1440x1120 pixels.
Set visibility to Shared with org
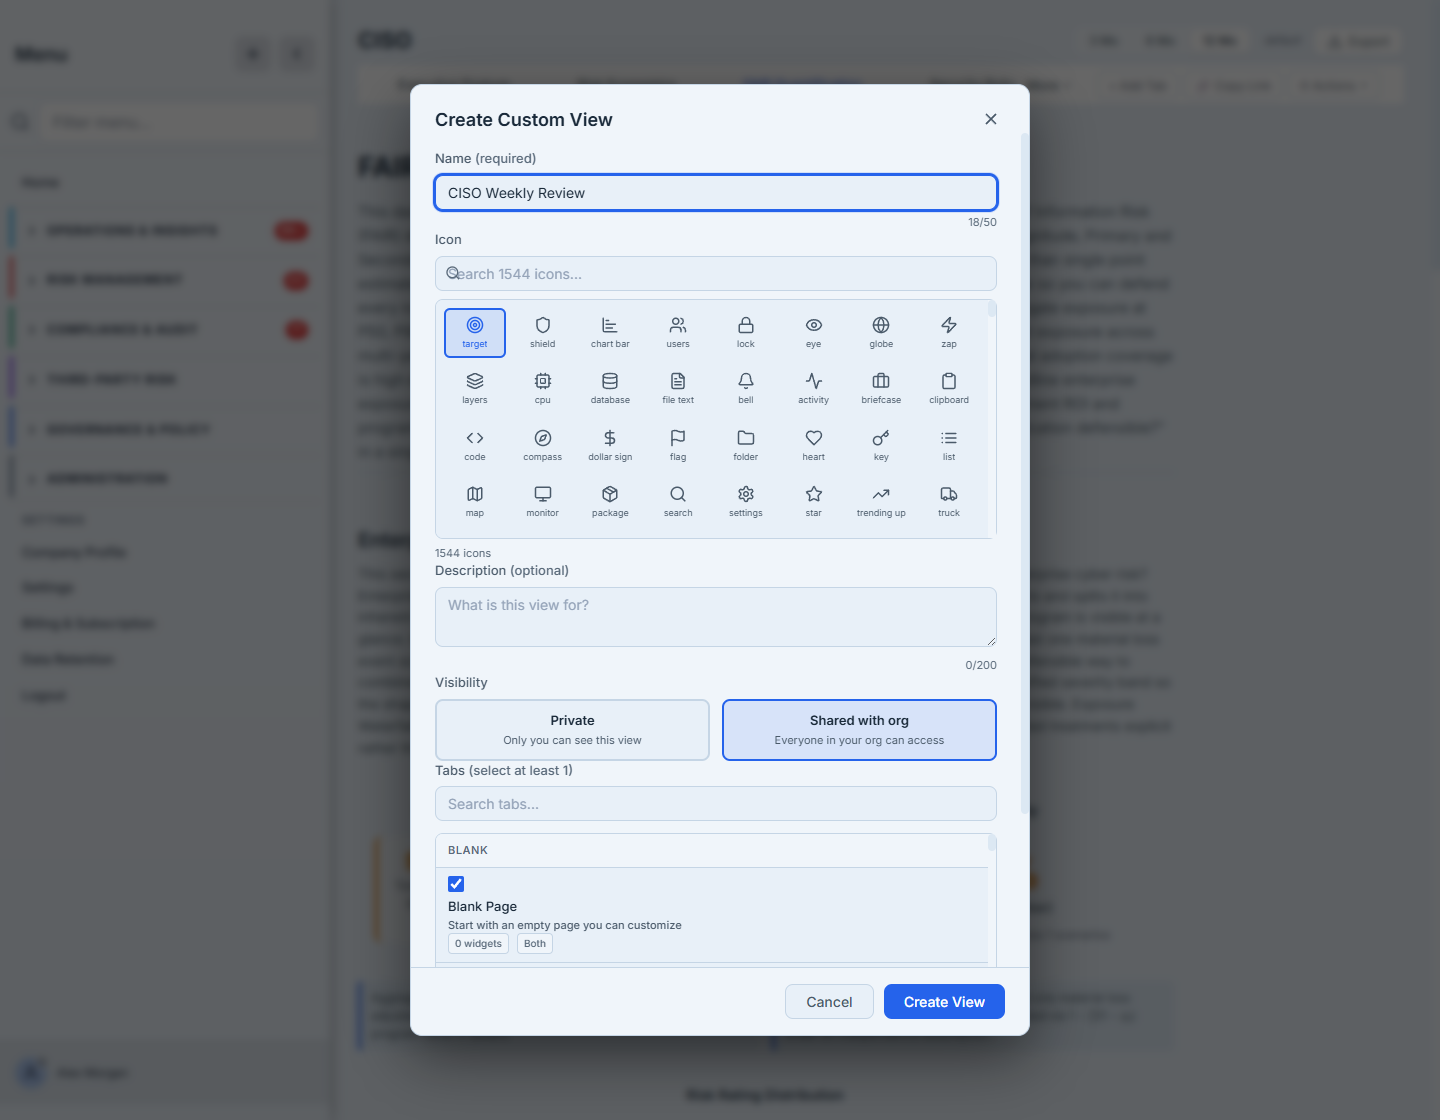pyautogui.click(x=859, y=730)
